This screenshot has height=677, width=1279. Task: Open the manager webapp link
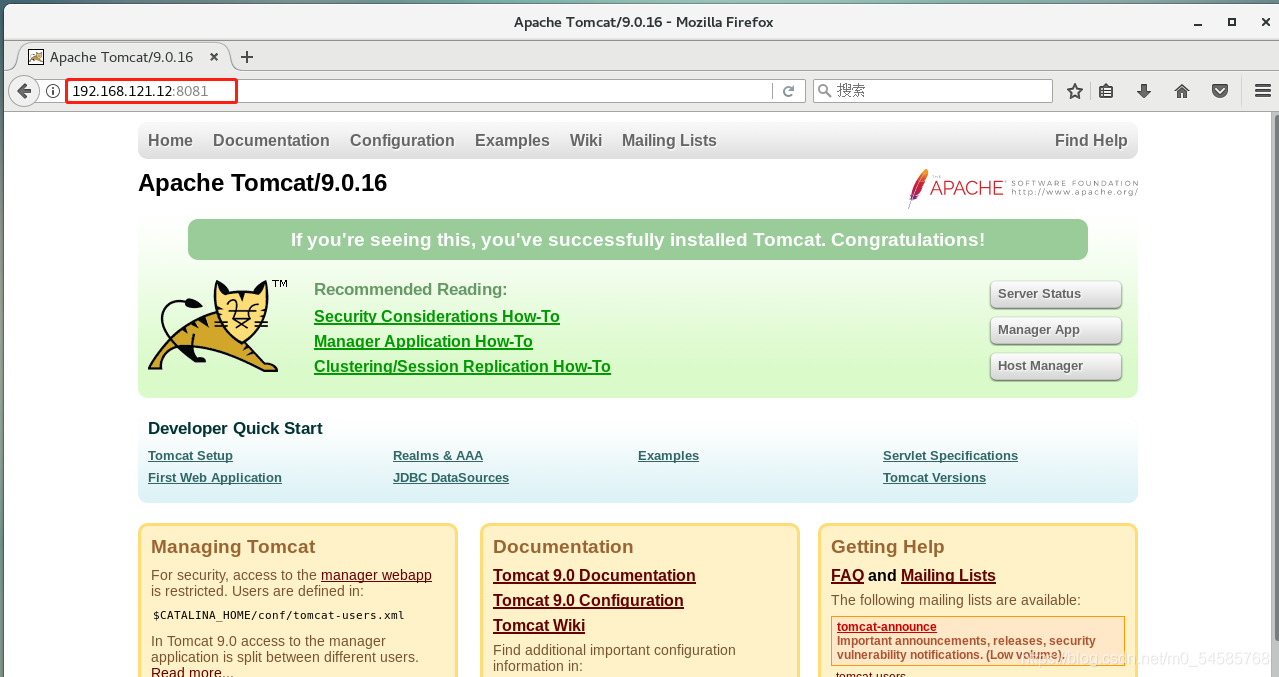pos(376,576)
